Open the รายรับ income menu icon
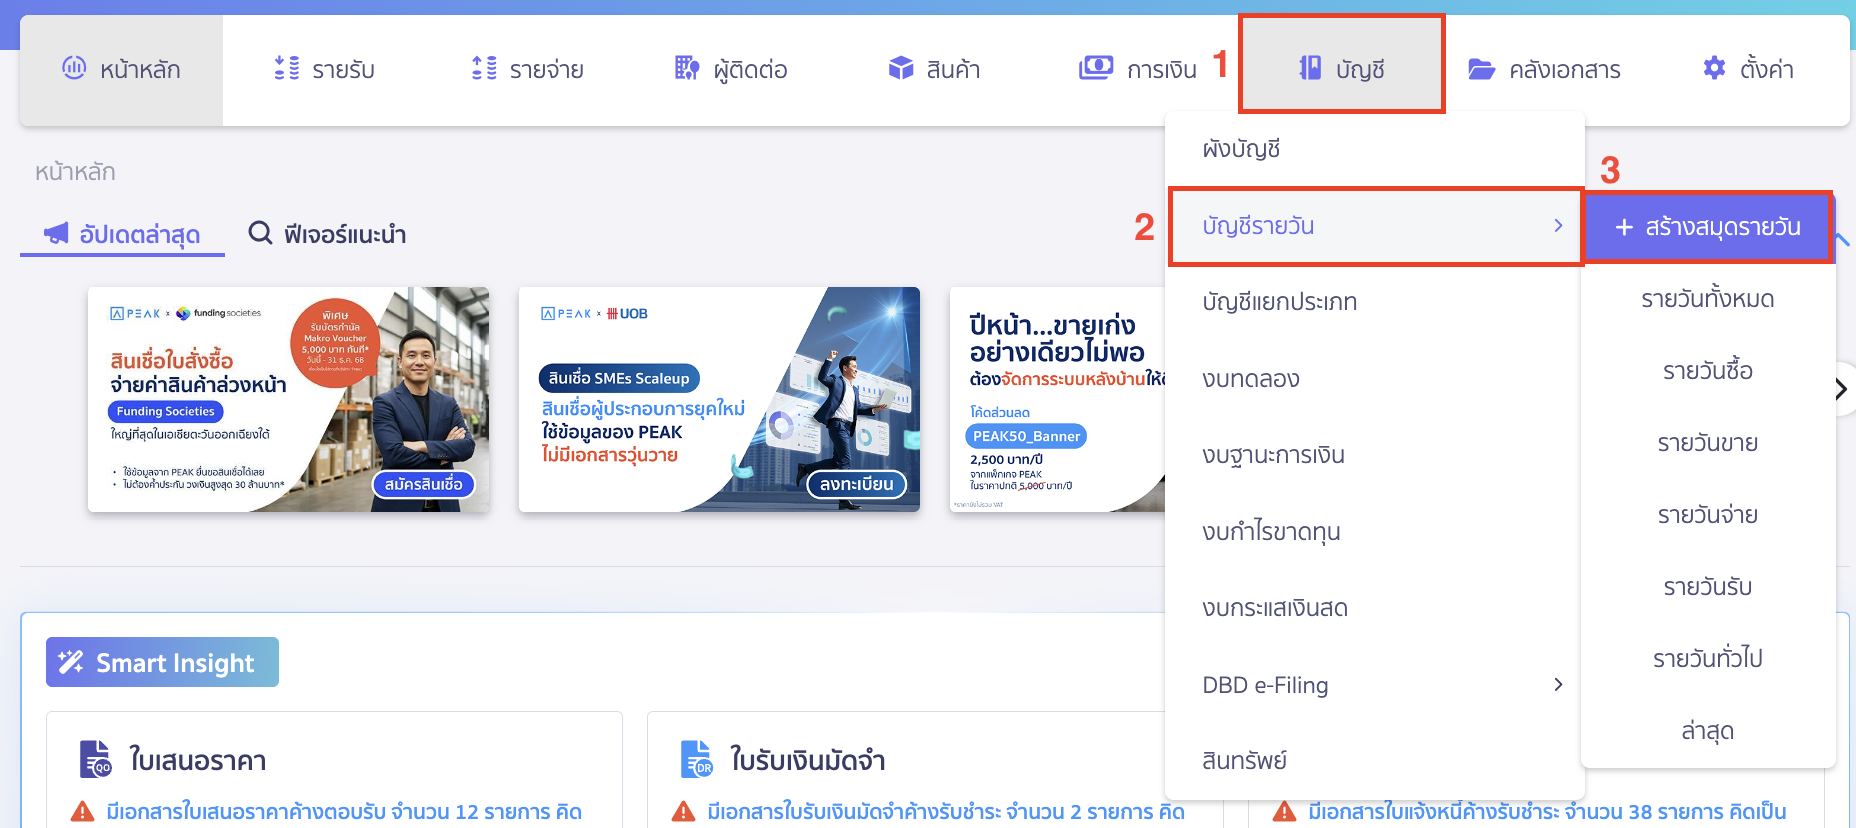Viewport: 1856px width, 828px height. coord(287,68)
